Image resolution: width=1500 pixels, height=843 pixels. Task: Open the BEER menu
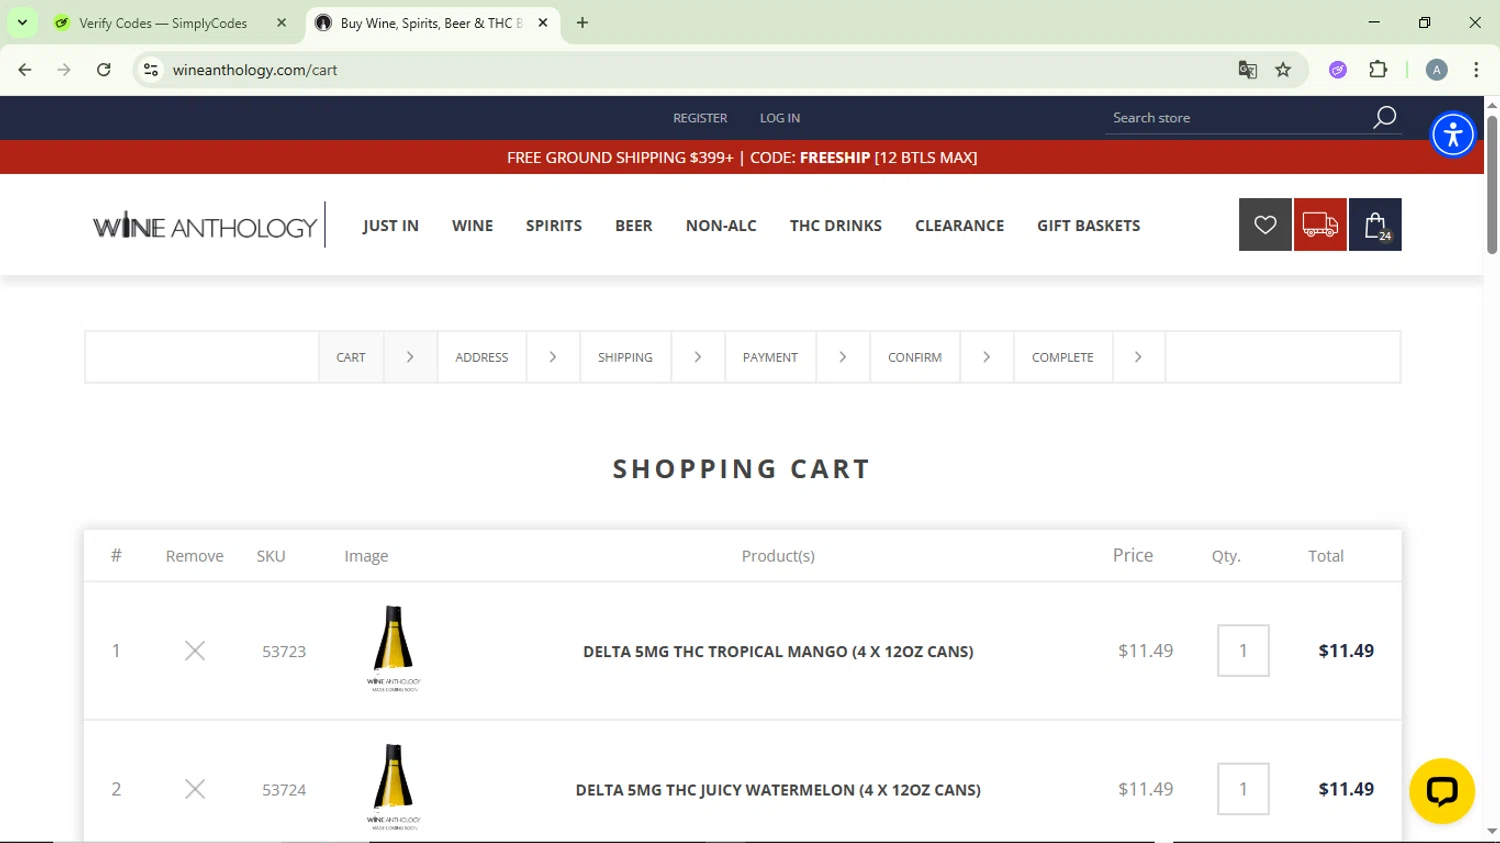(634, 226)
